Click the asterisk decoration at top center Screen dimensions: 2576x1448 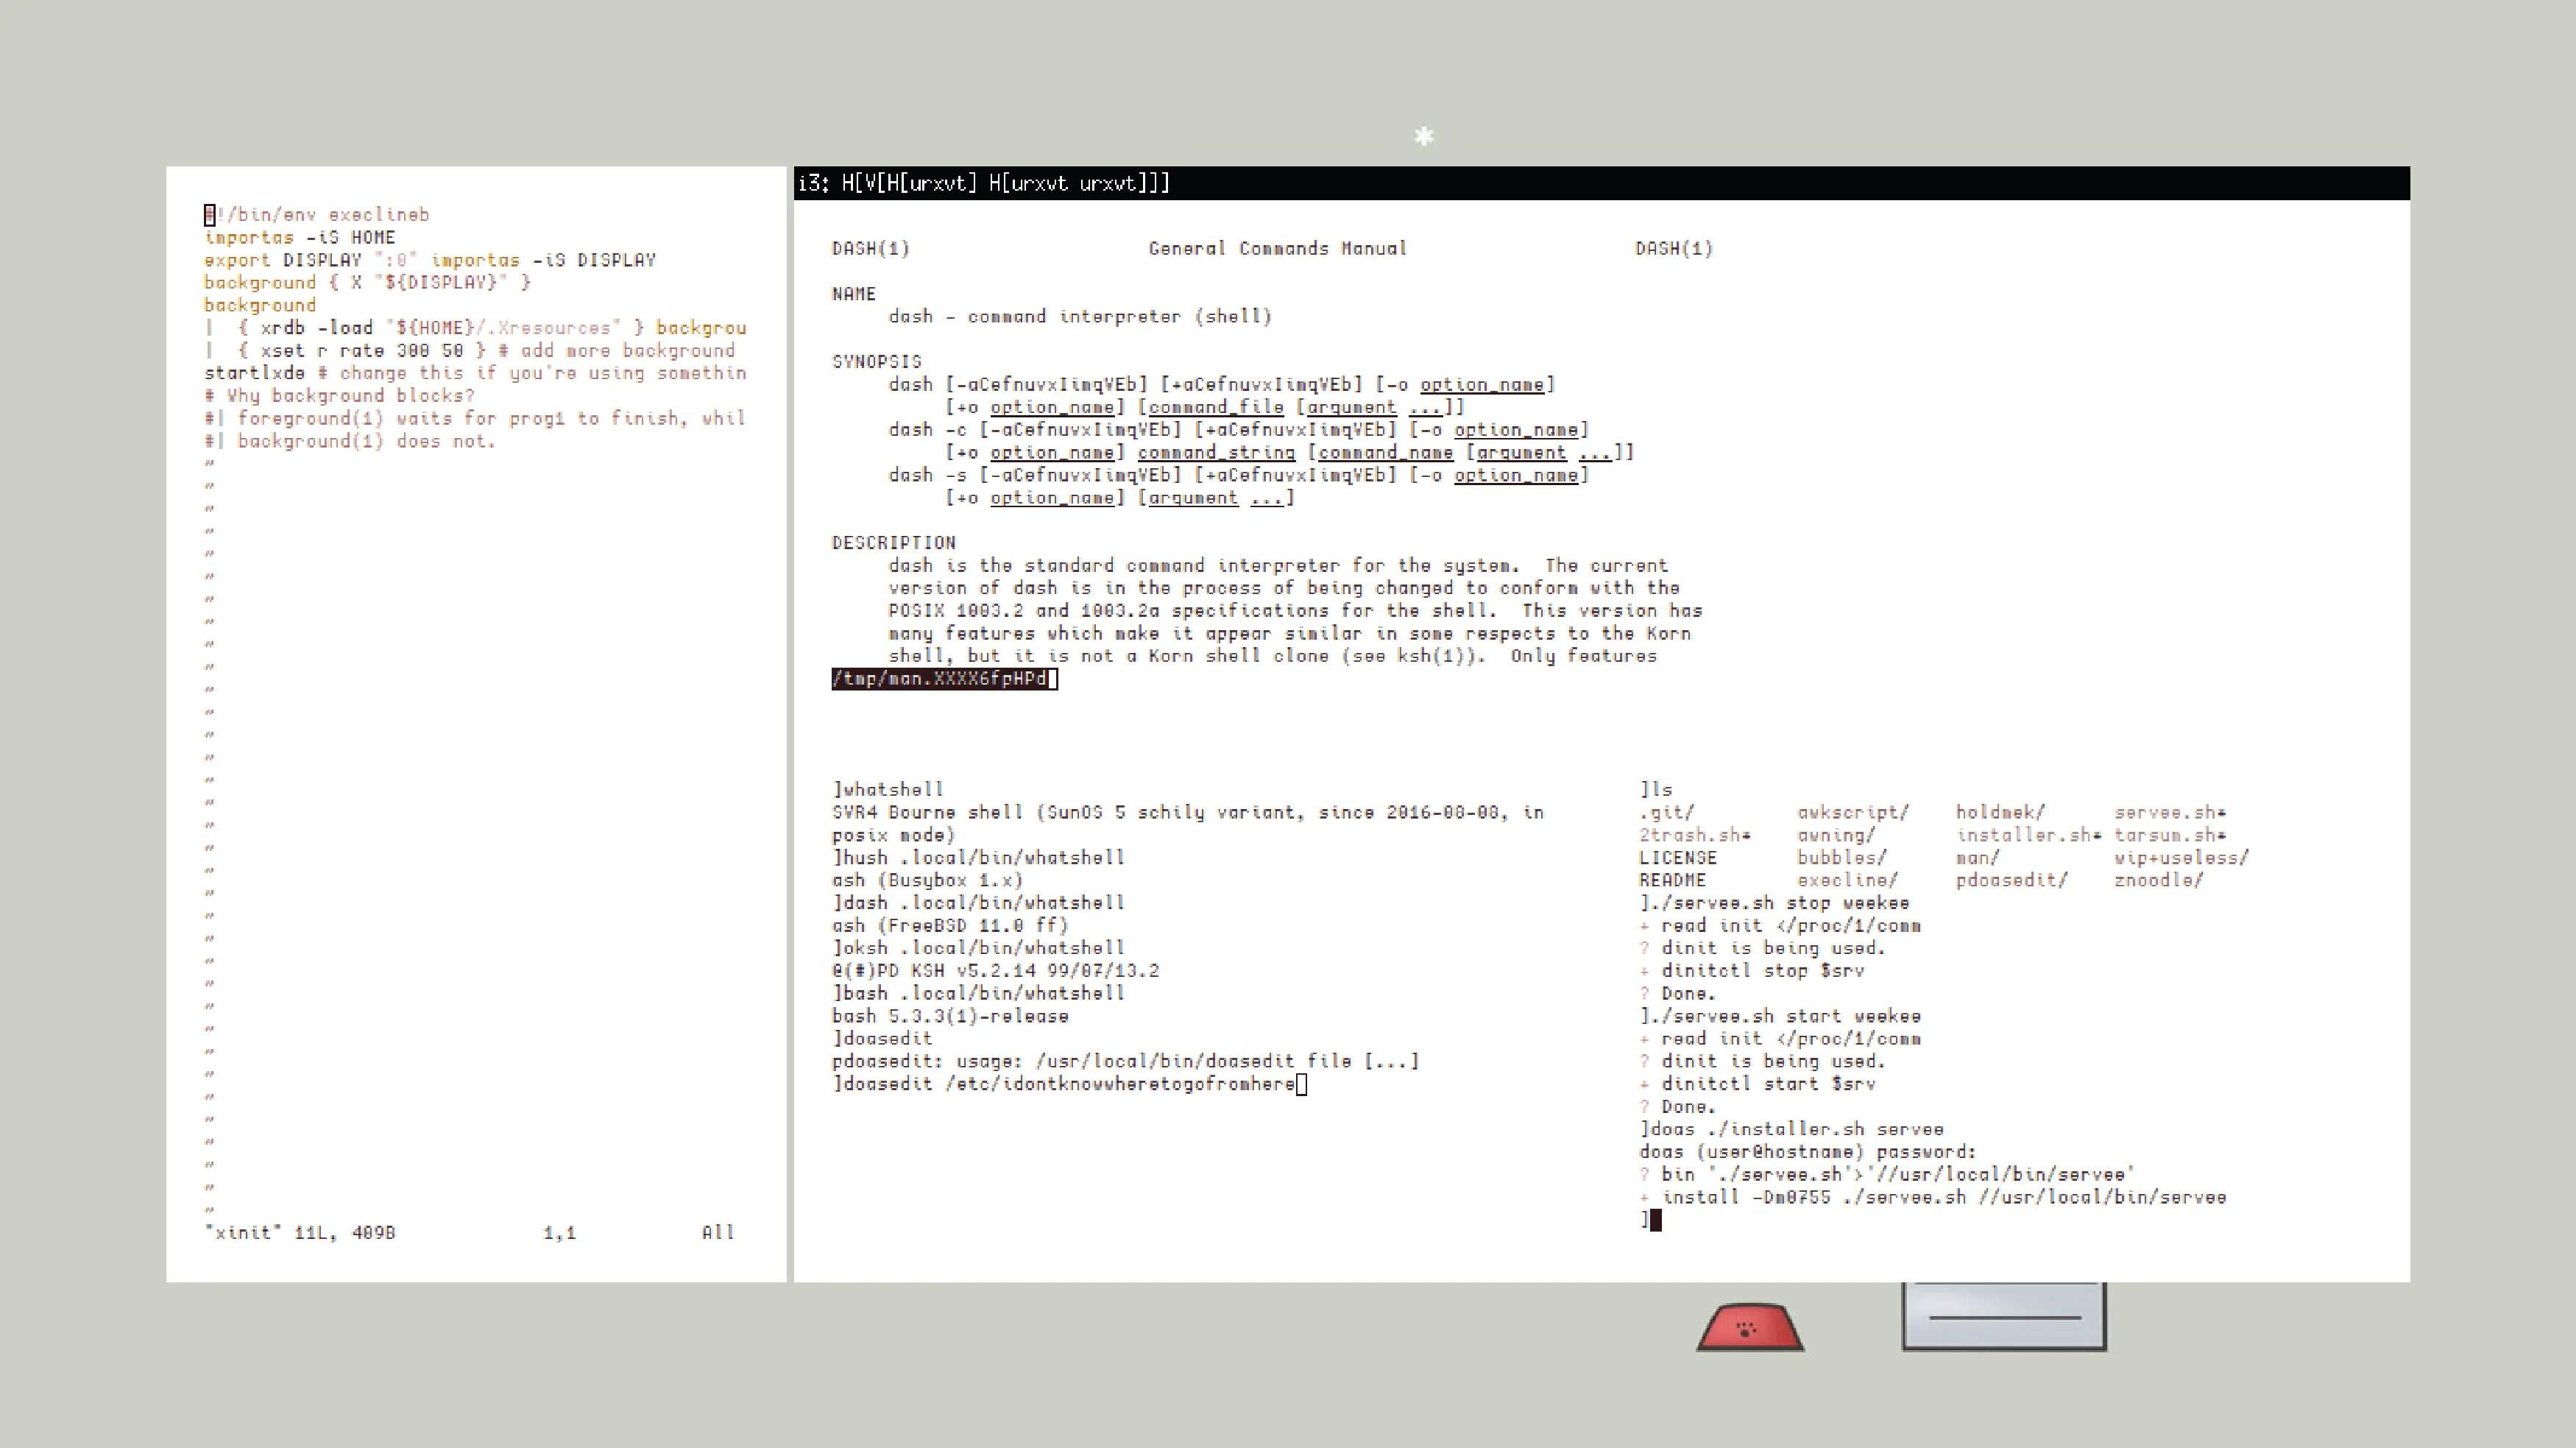pos(1424,136)
